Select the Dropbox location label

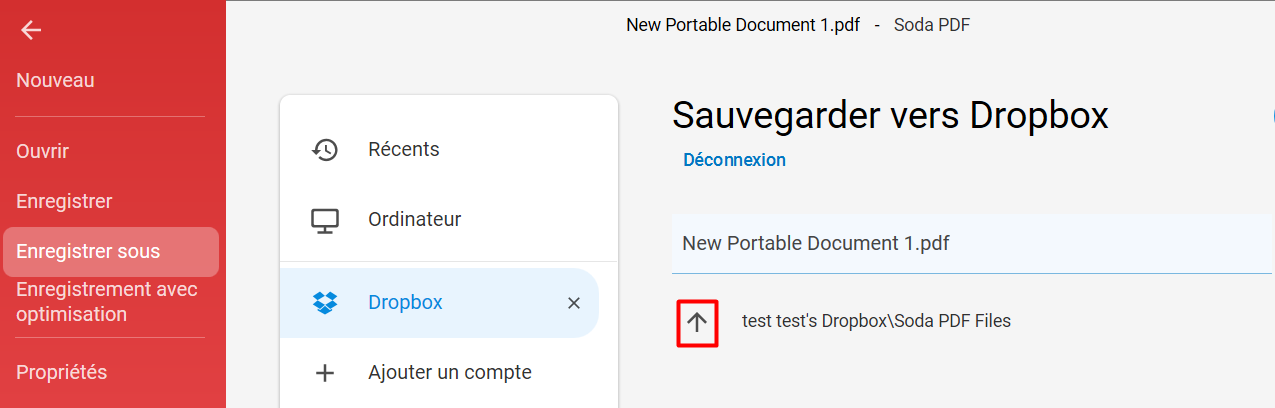point(405,303)
